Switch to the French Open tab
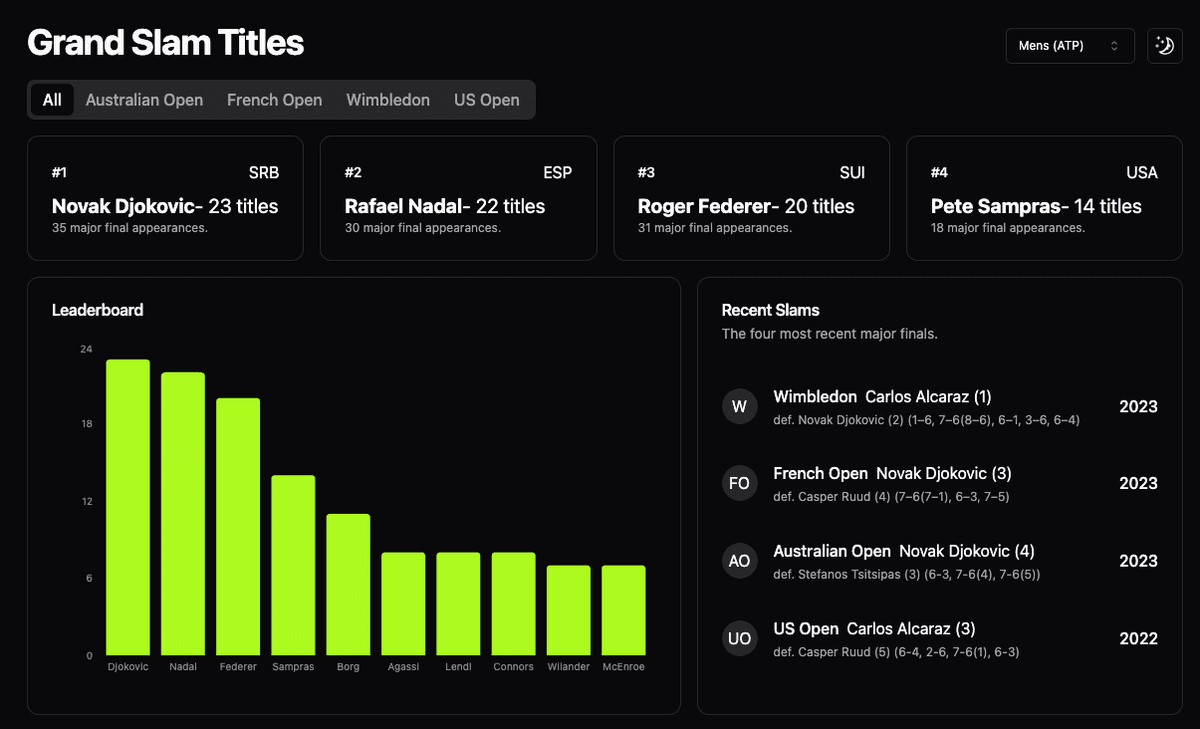The width and height of the screenshot is (1200, 729). click(274, 100)
